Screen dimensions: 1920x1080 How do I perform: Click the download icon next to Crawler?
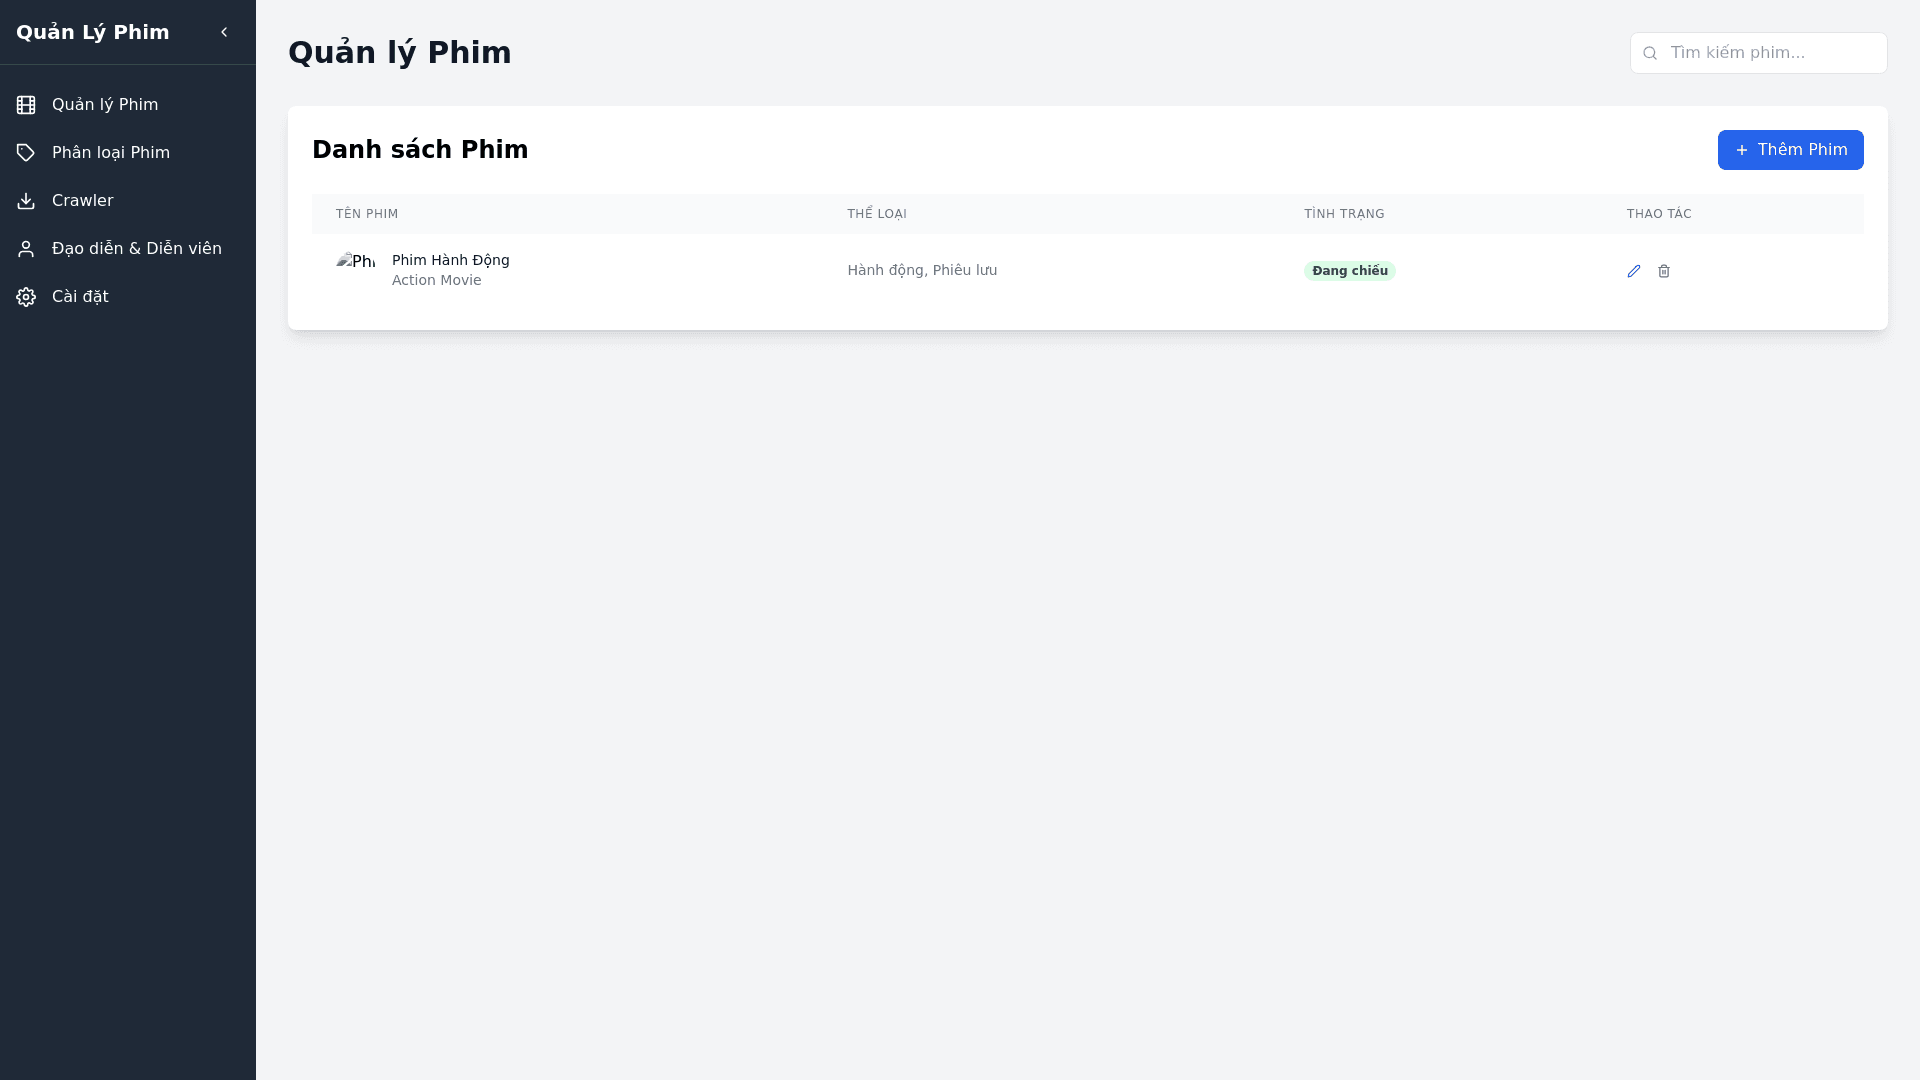coord(26,201)
